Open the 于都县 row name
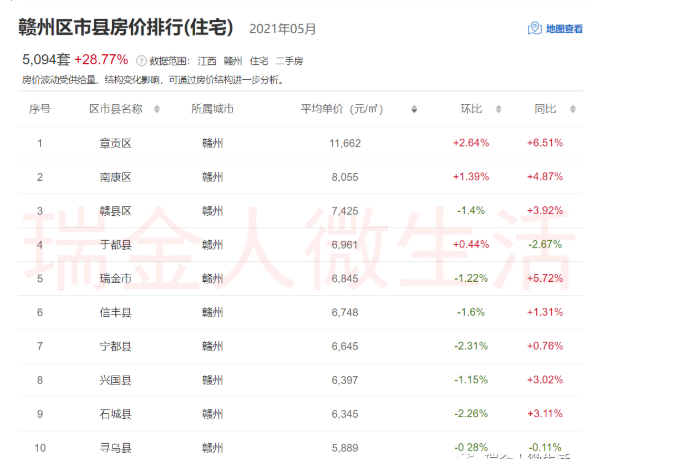 115,245
